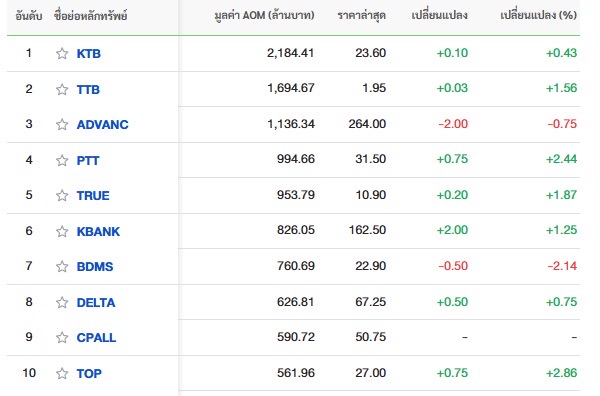Favorite CPALL using its star icon

pos(62,337)
